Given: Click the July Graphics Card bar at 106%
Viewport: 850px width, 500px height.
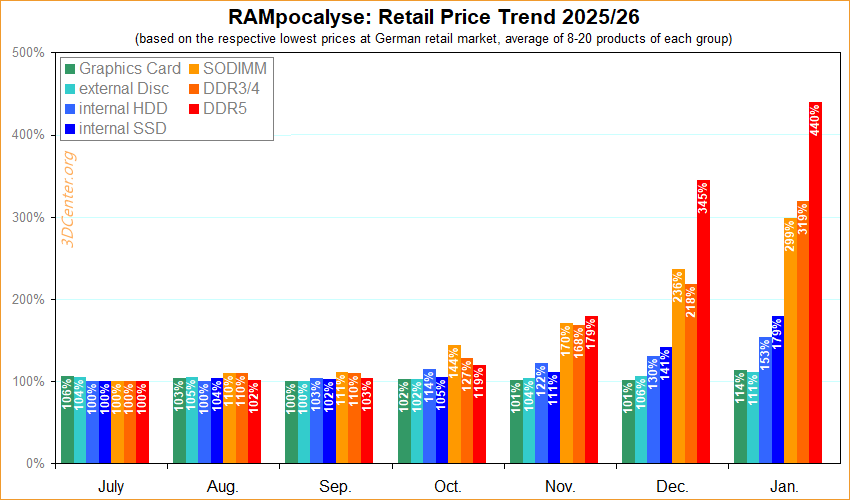Looking at the screenshot, I should 67,422.
